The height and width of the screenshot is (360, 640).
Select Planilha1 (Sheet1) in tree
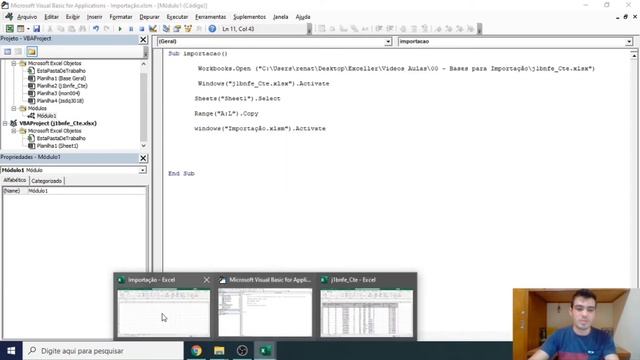(57, 146)
